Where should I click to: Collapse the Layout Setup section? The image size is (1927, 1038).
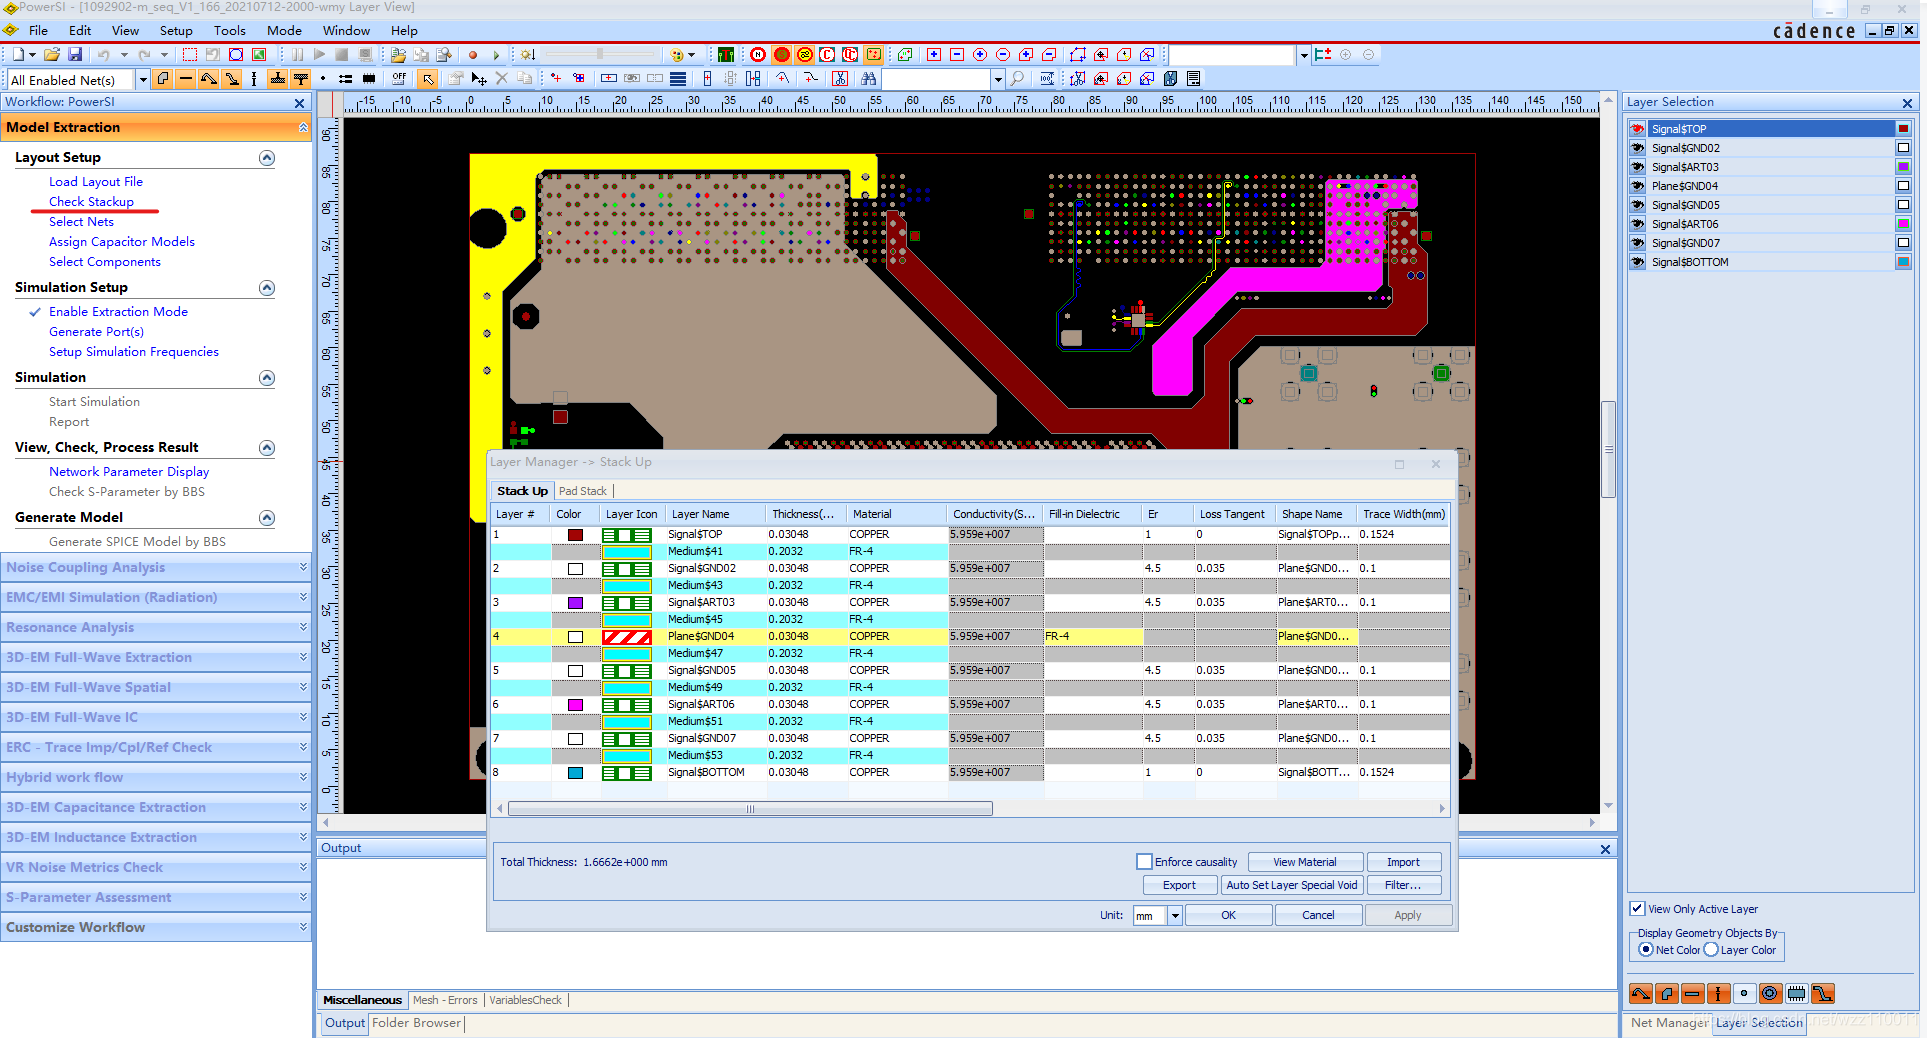tap(267, 158)
